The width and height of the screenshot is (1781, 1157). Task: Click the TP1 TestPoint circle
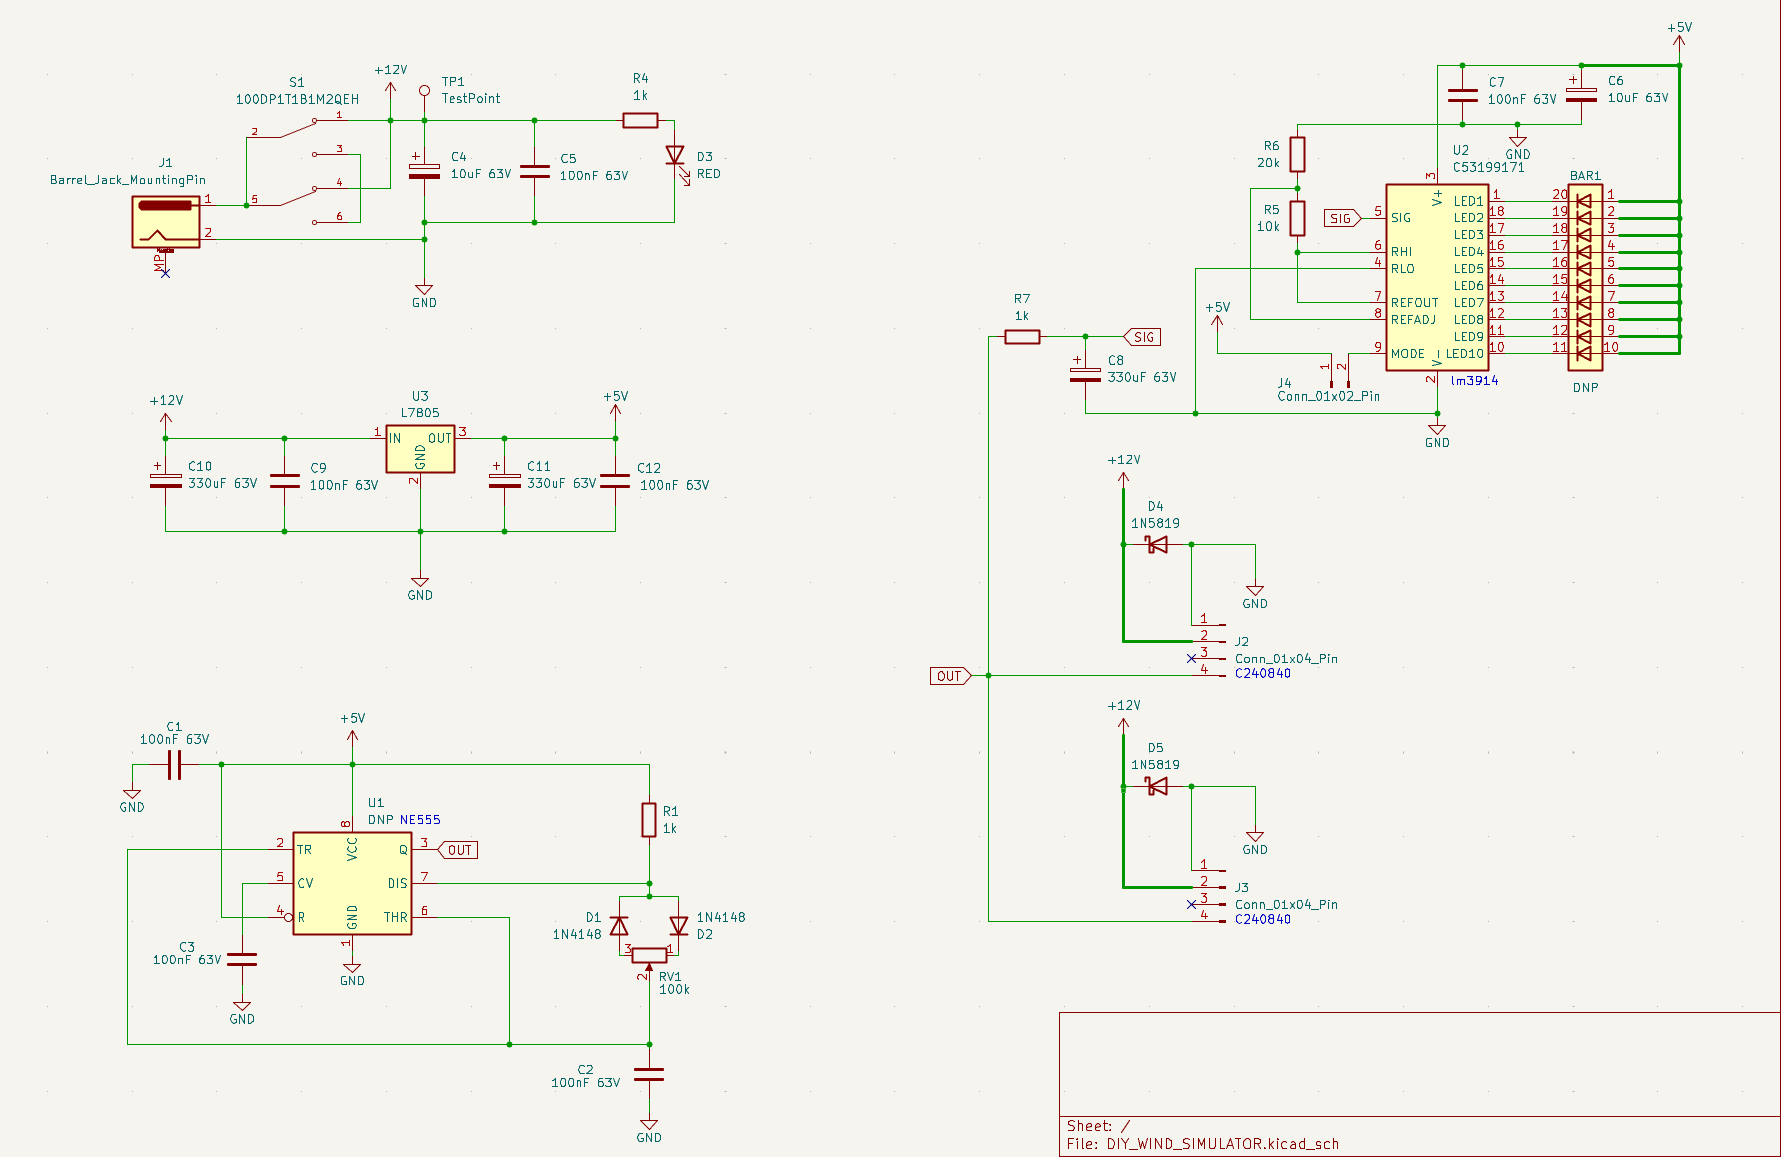(424, 91)
